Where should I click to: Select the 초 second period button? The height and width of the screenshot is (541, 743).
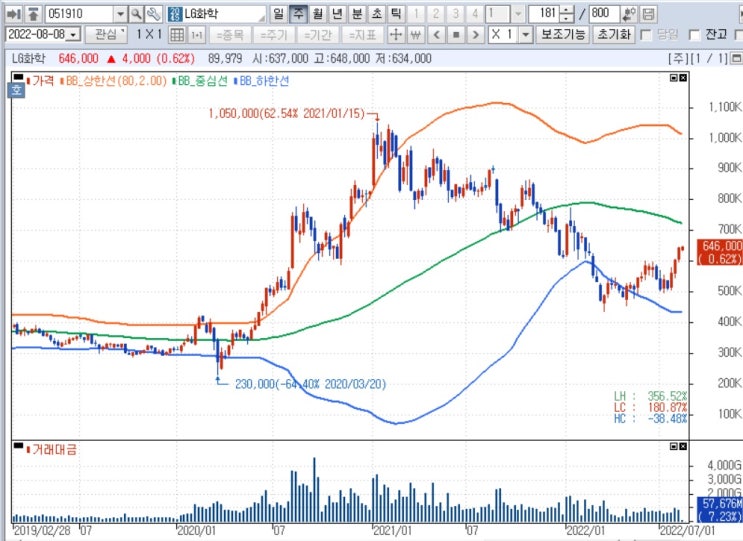point(376,14)
